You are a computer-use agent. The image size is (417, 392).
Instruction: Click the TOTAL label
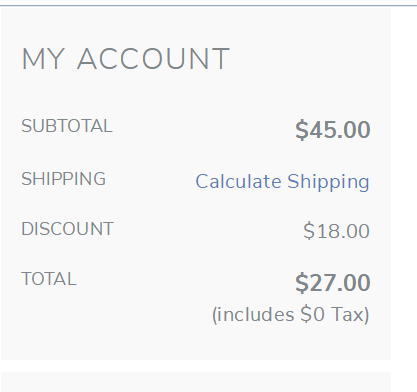49,279
